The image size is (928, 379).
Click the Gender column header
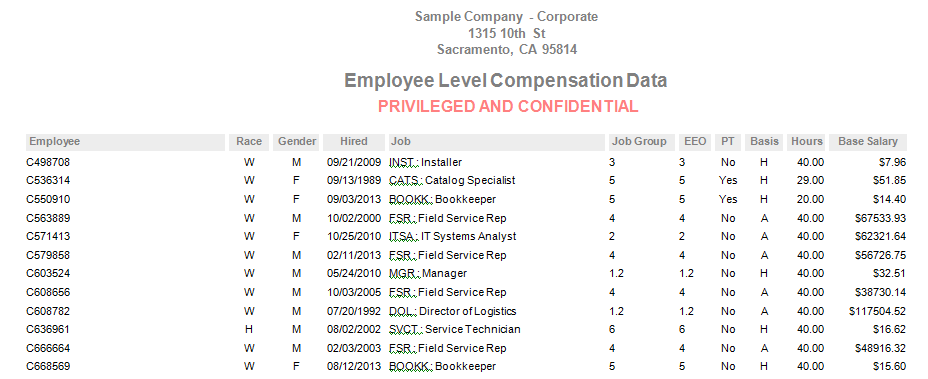click(x=297, y=142)
